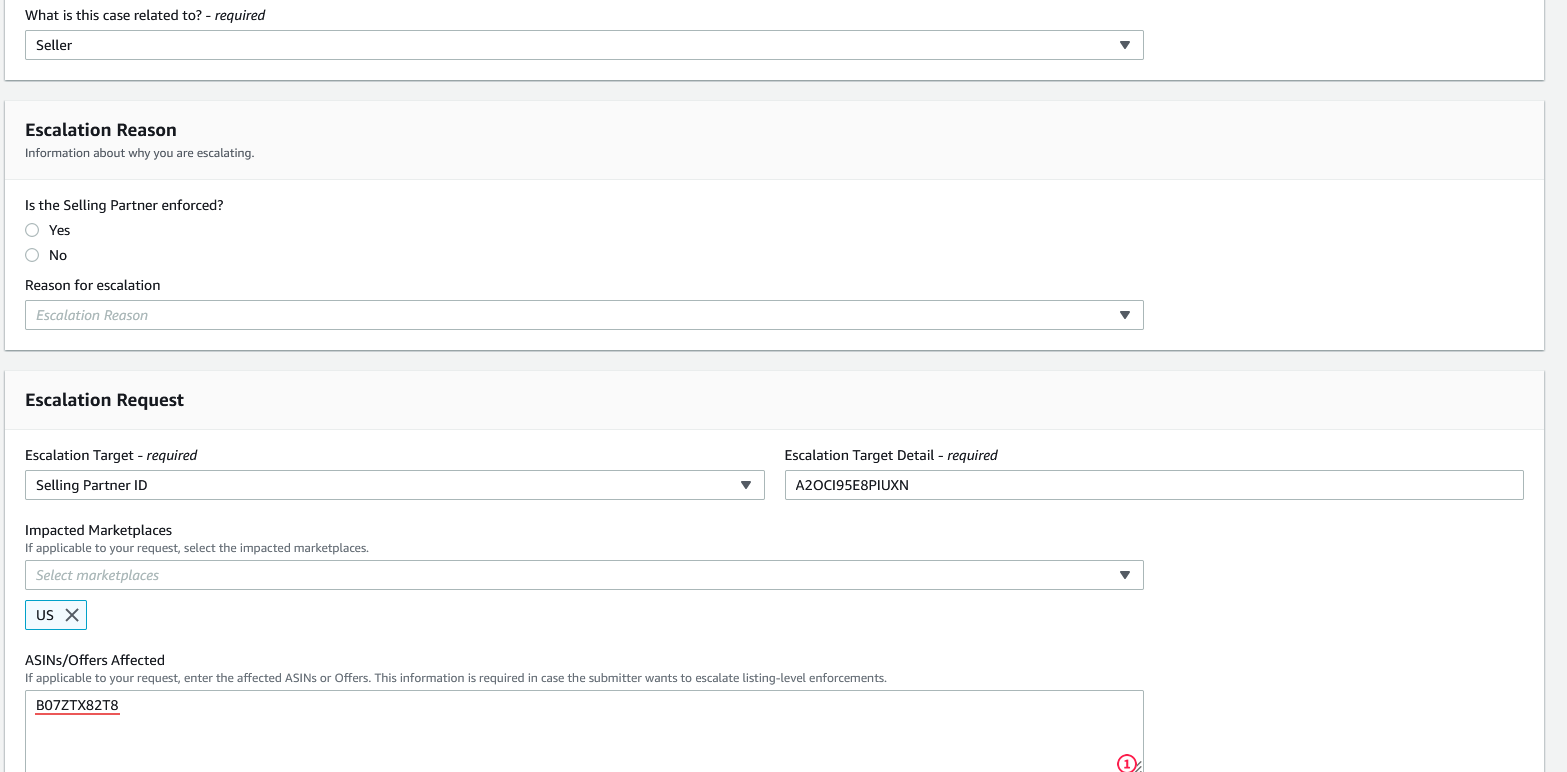Click the Escalation Request section heading
1567x772 pixels.
tap(104, 400)
